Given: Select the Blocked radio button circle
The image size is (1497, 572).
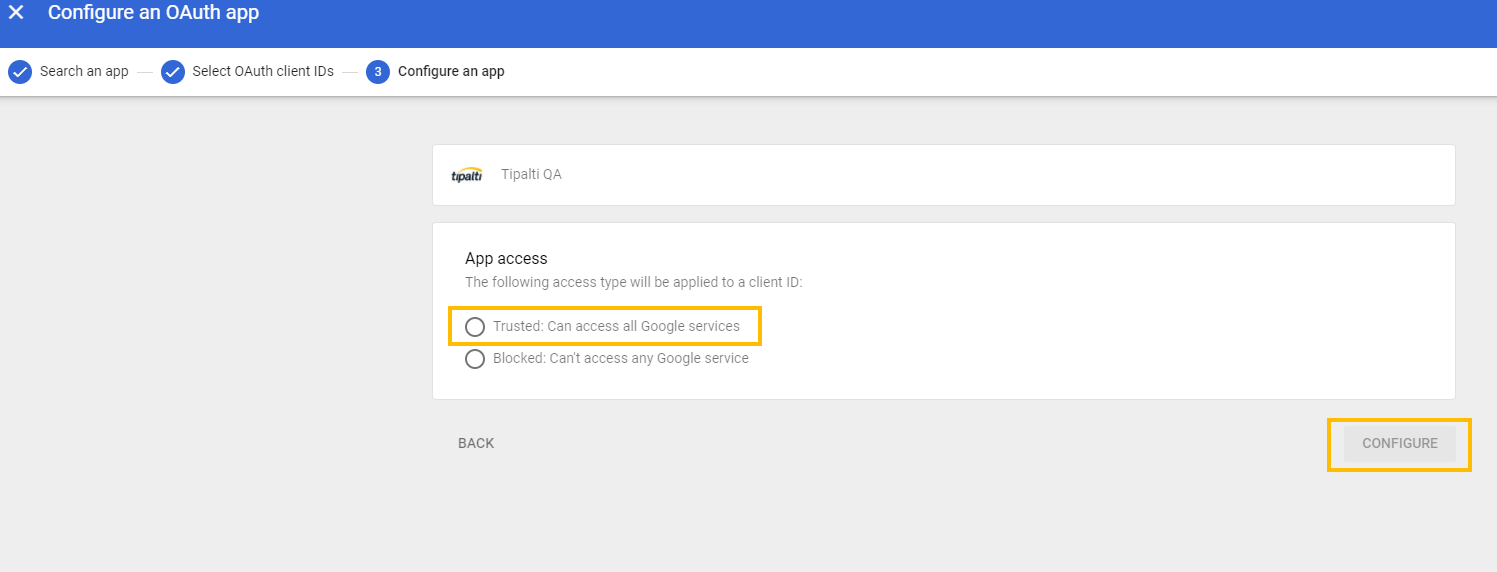Looking at the screenshot, I should 475,359.
